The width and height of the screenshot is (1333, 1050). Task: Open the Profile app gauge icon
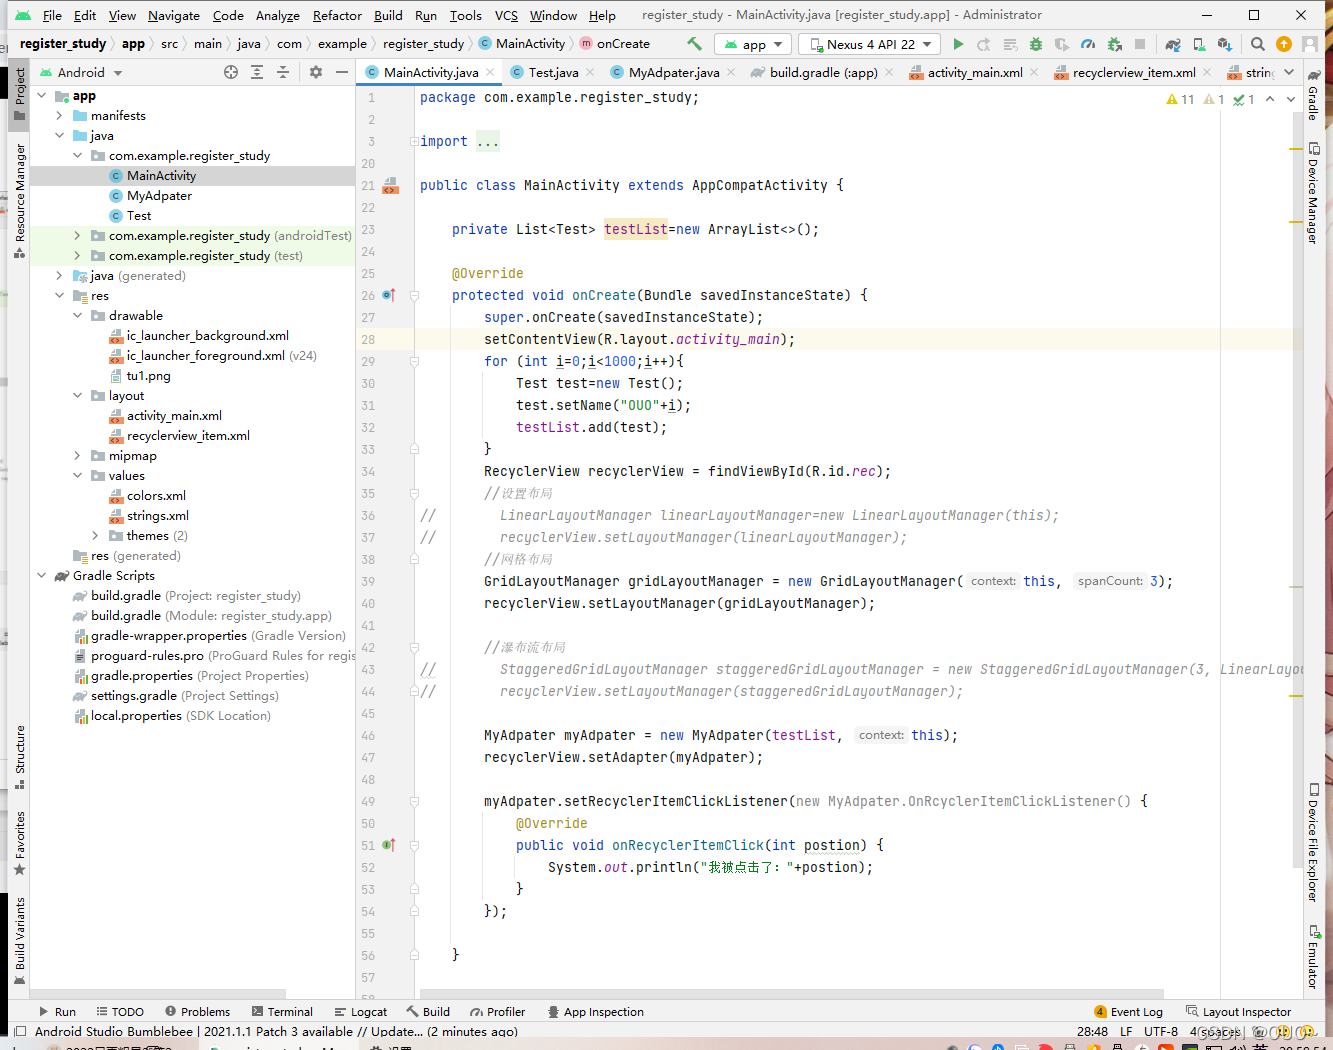(1088, 44)
